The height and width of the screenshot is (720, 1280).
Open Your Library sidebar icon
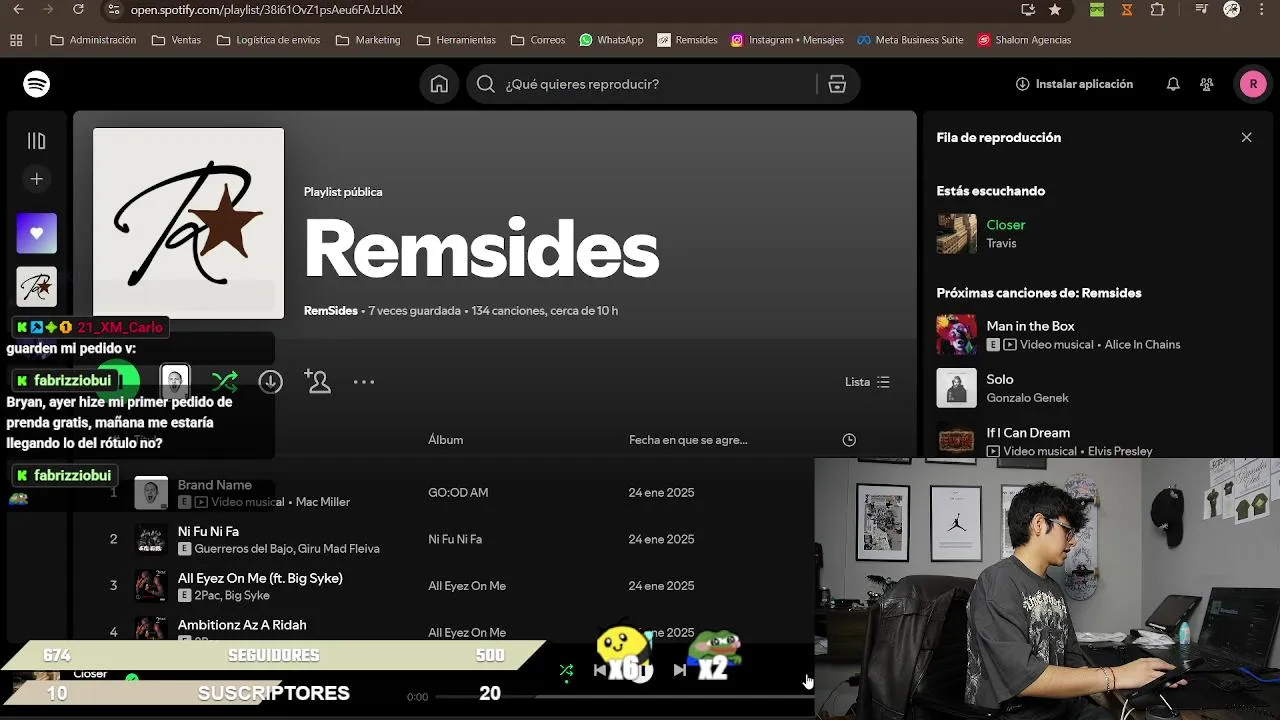pyautogui.click(x=37, y=141)
